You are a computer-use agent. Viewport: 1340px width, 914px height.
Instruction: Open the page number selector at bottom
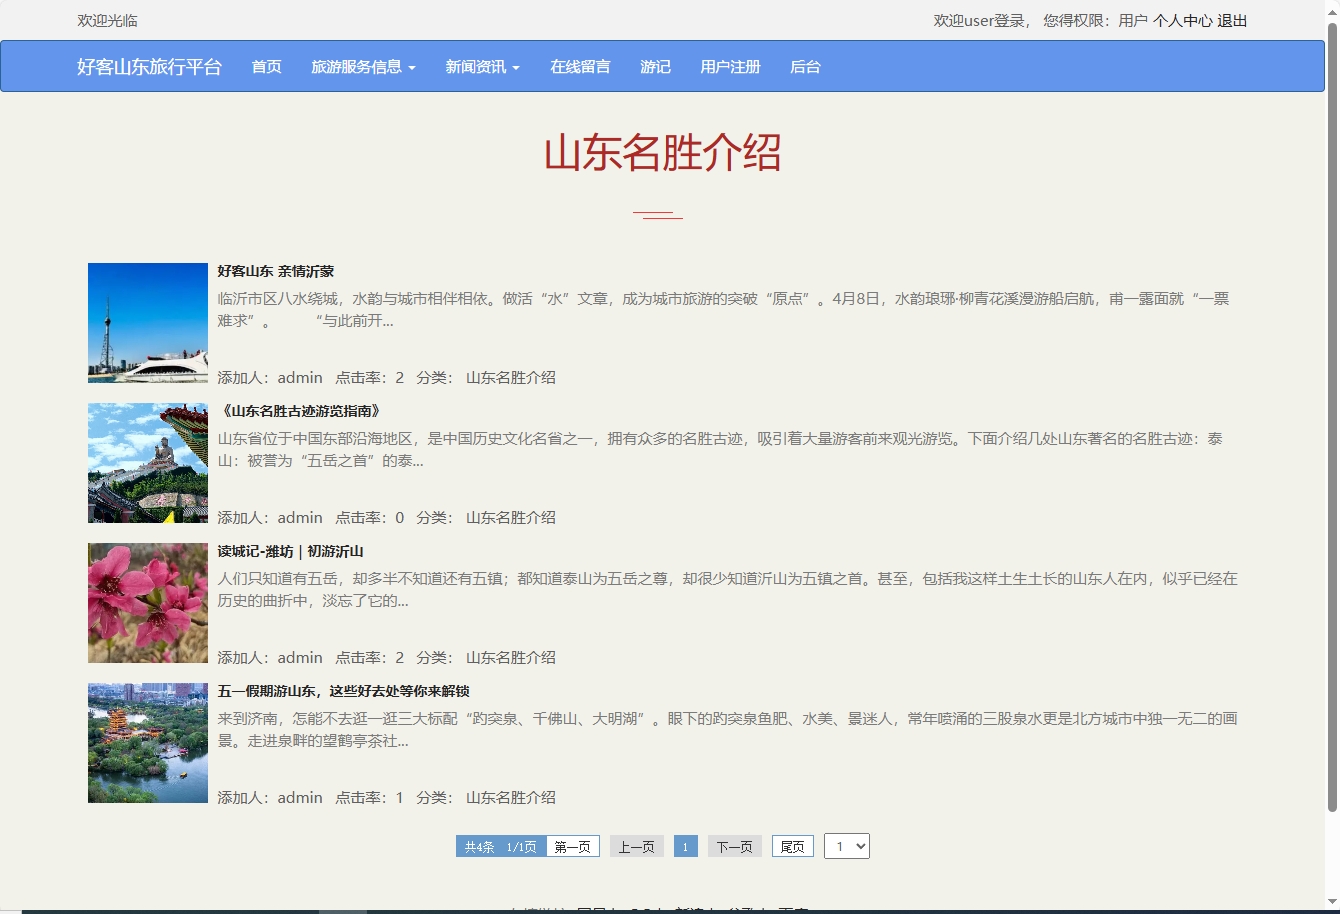(846, 845)
